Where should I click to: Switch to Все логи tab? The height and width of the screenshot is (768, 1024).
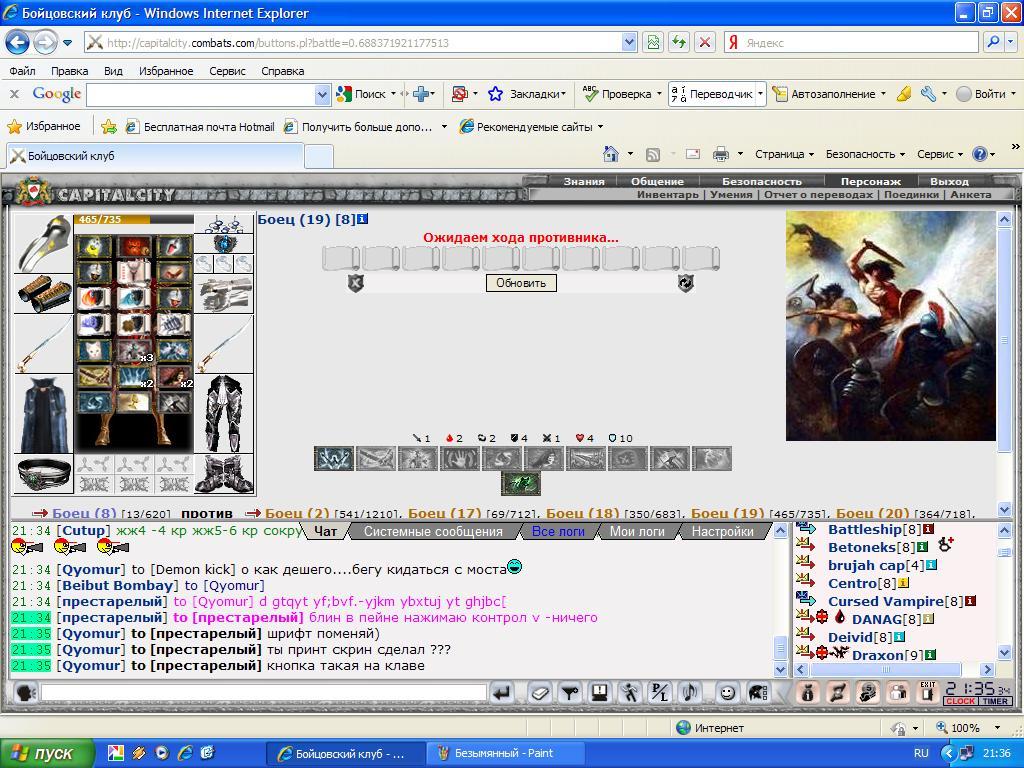pos(558,532)
